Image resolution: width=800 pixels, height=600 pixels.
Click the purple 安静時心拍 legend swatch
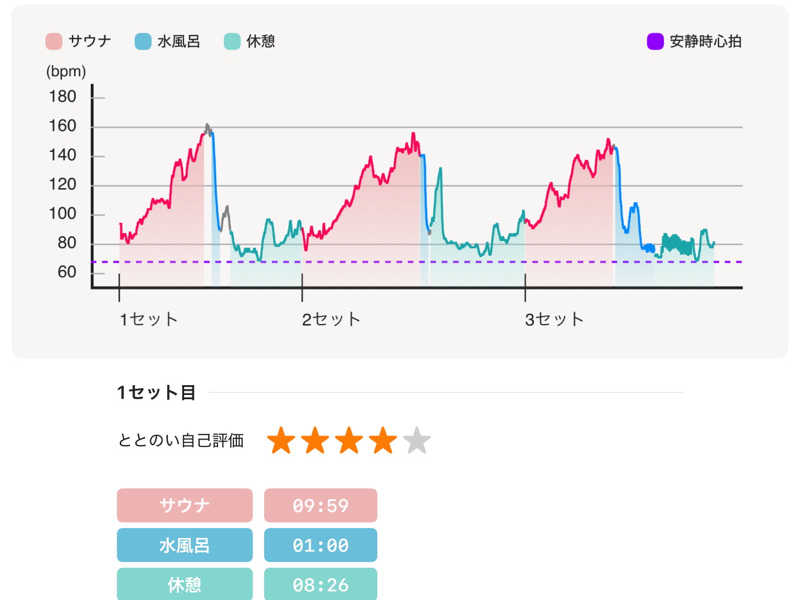tap(655, 41)
